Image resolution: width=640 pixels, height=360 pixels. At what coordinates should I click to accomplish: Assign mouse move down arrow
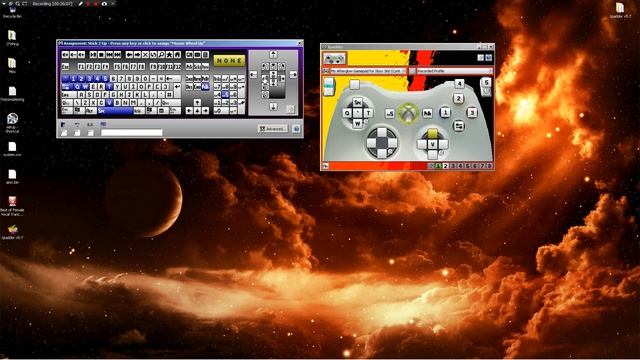click(x=273, y=107)
